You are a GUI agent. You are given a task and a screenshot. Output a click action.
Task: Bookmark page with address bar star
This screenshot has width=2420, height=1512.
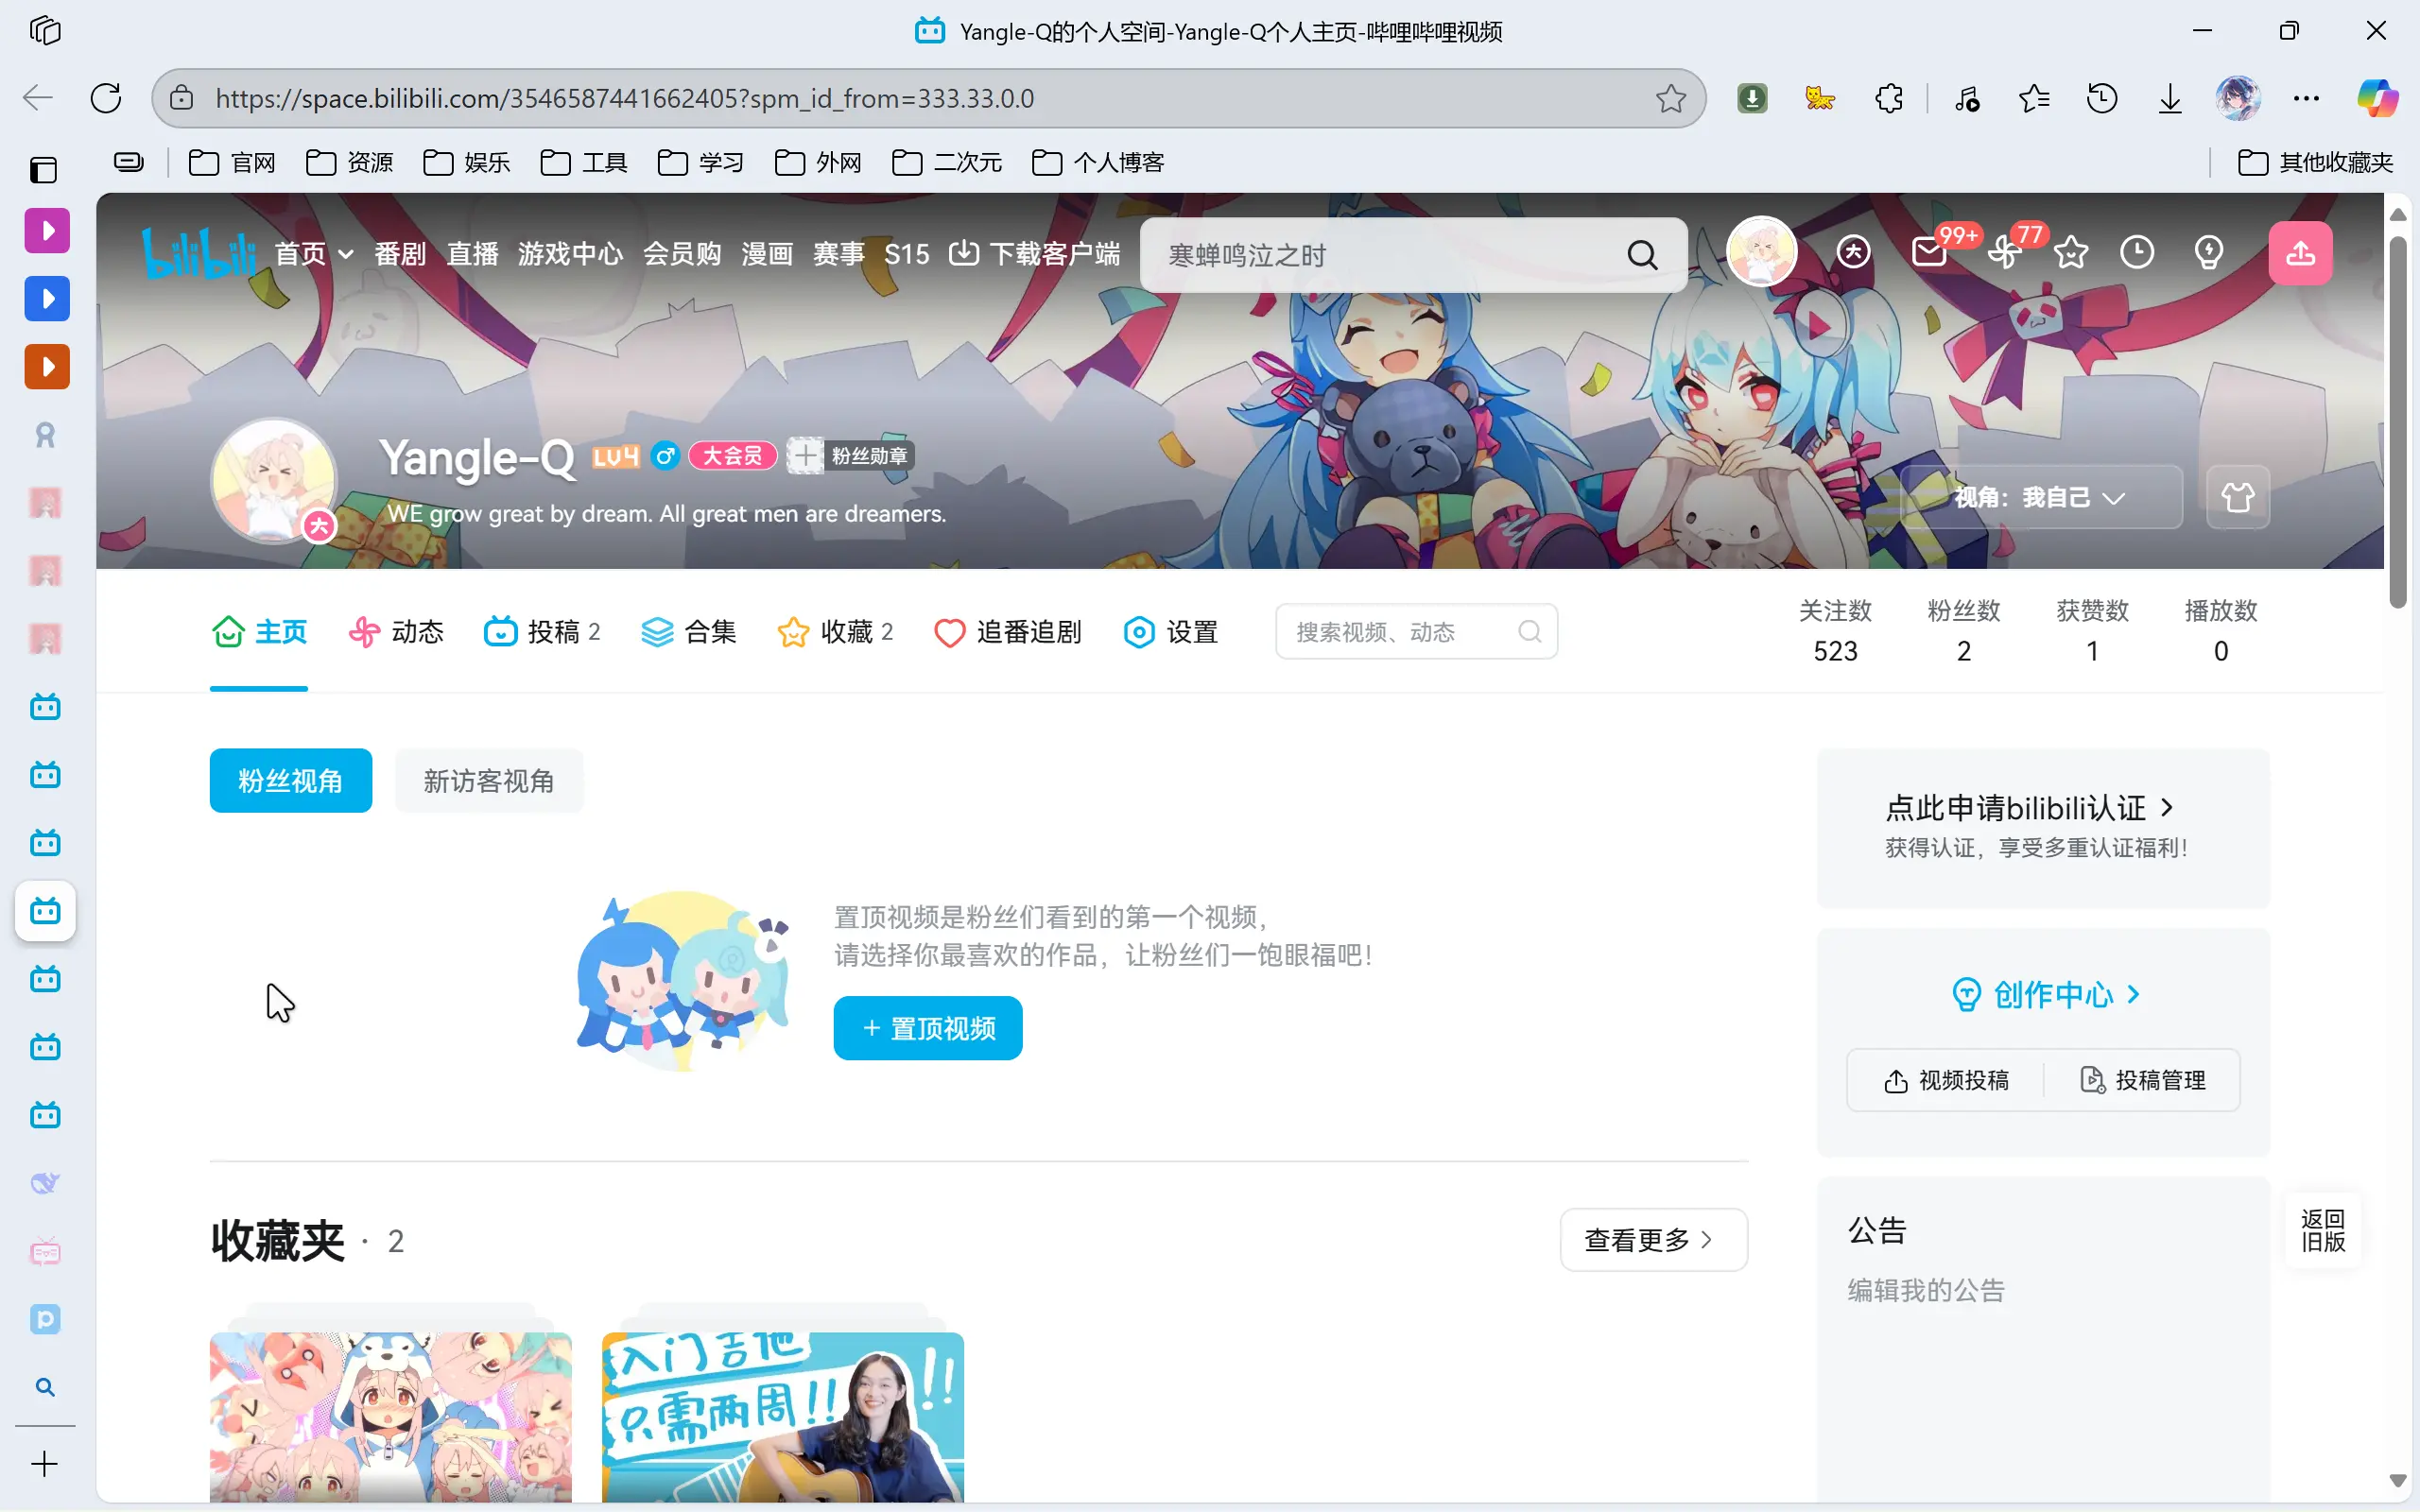coord(1670,98)
